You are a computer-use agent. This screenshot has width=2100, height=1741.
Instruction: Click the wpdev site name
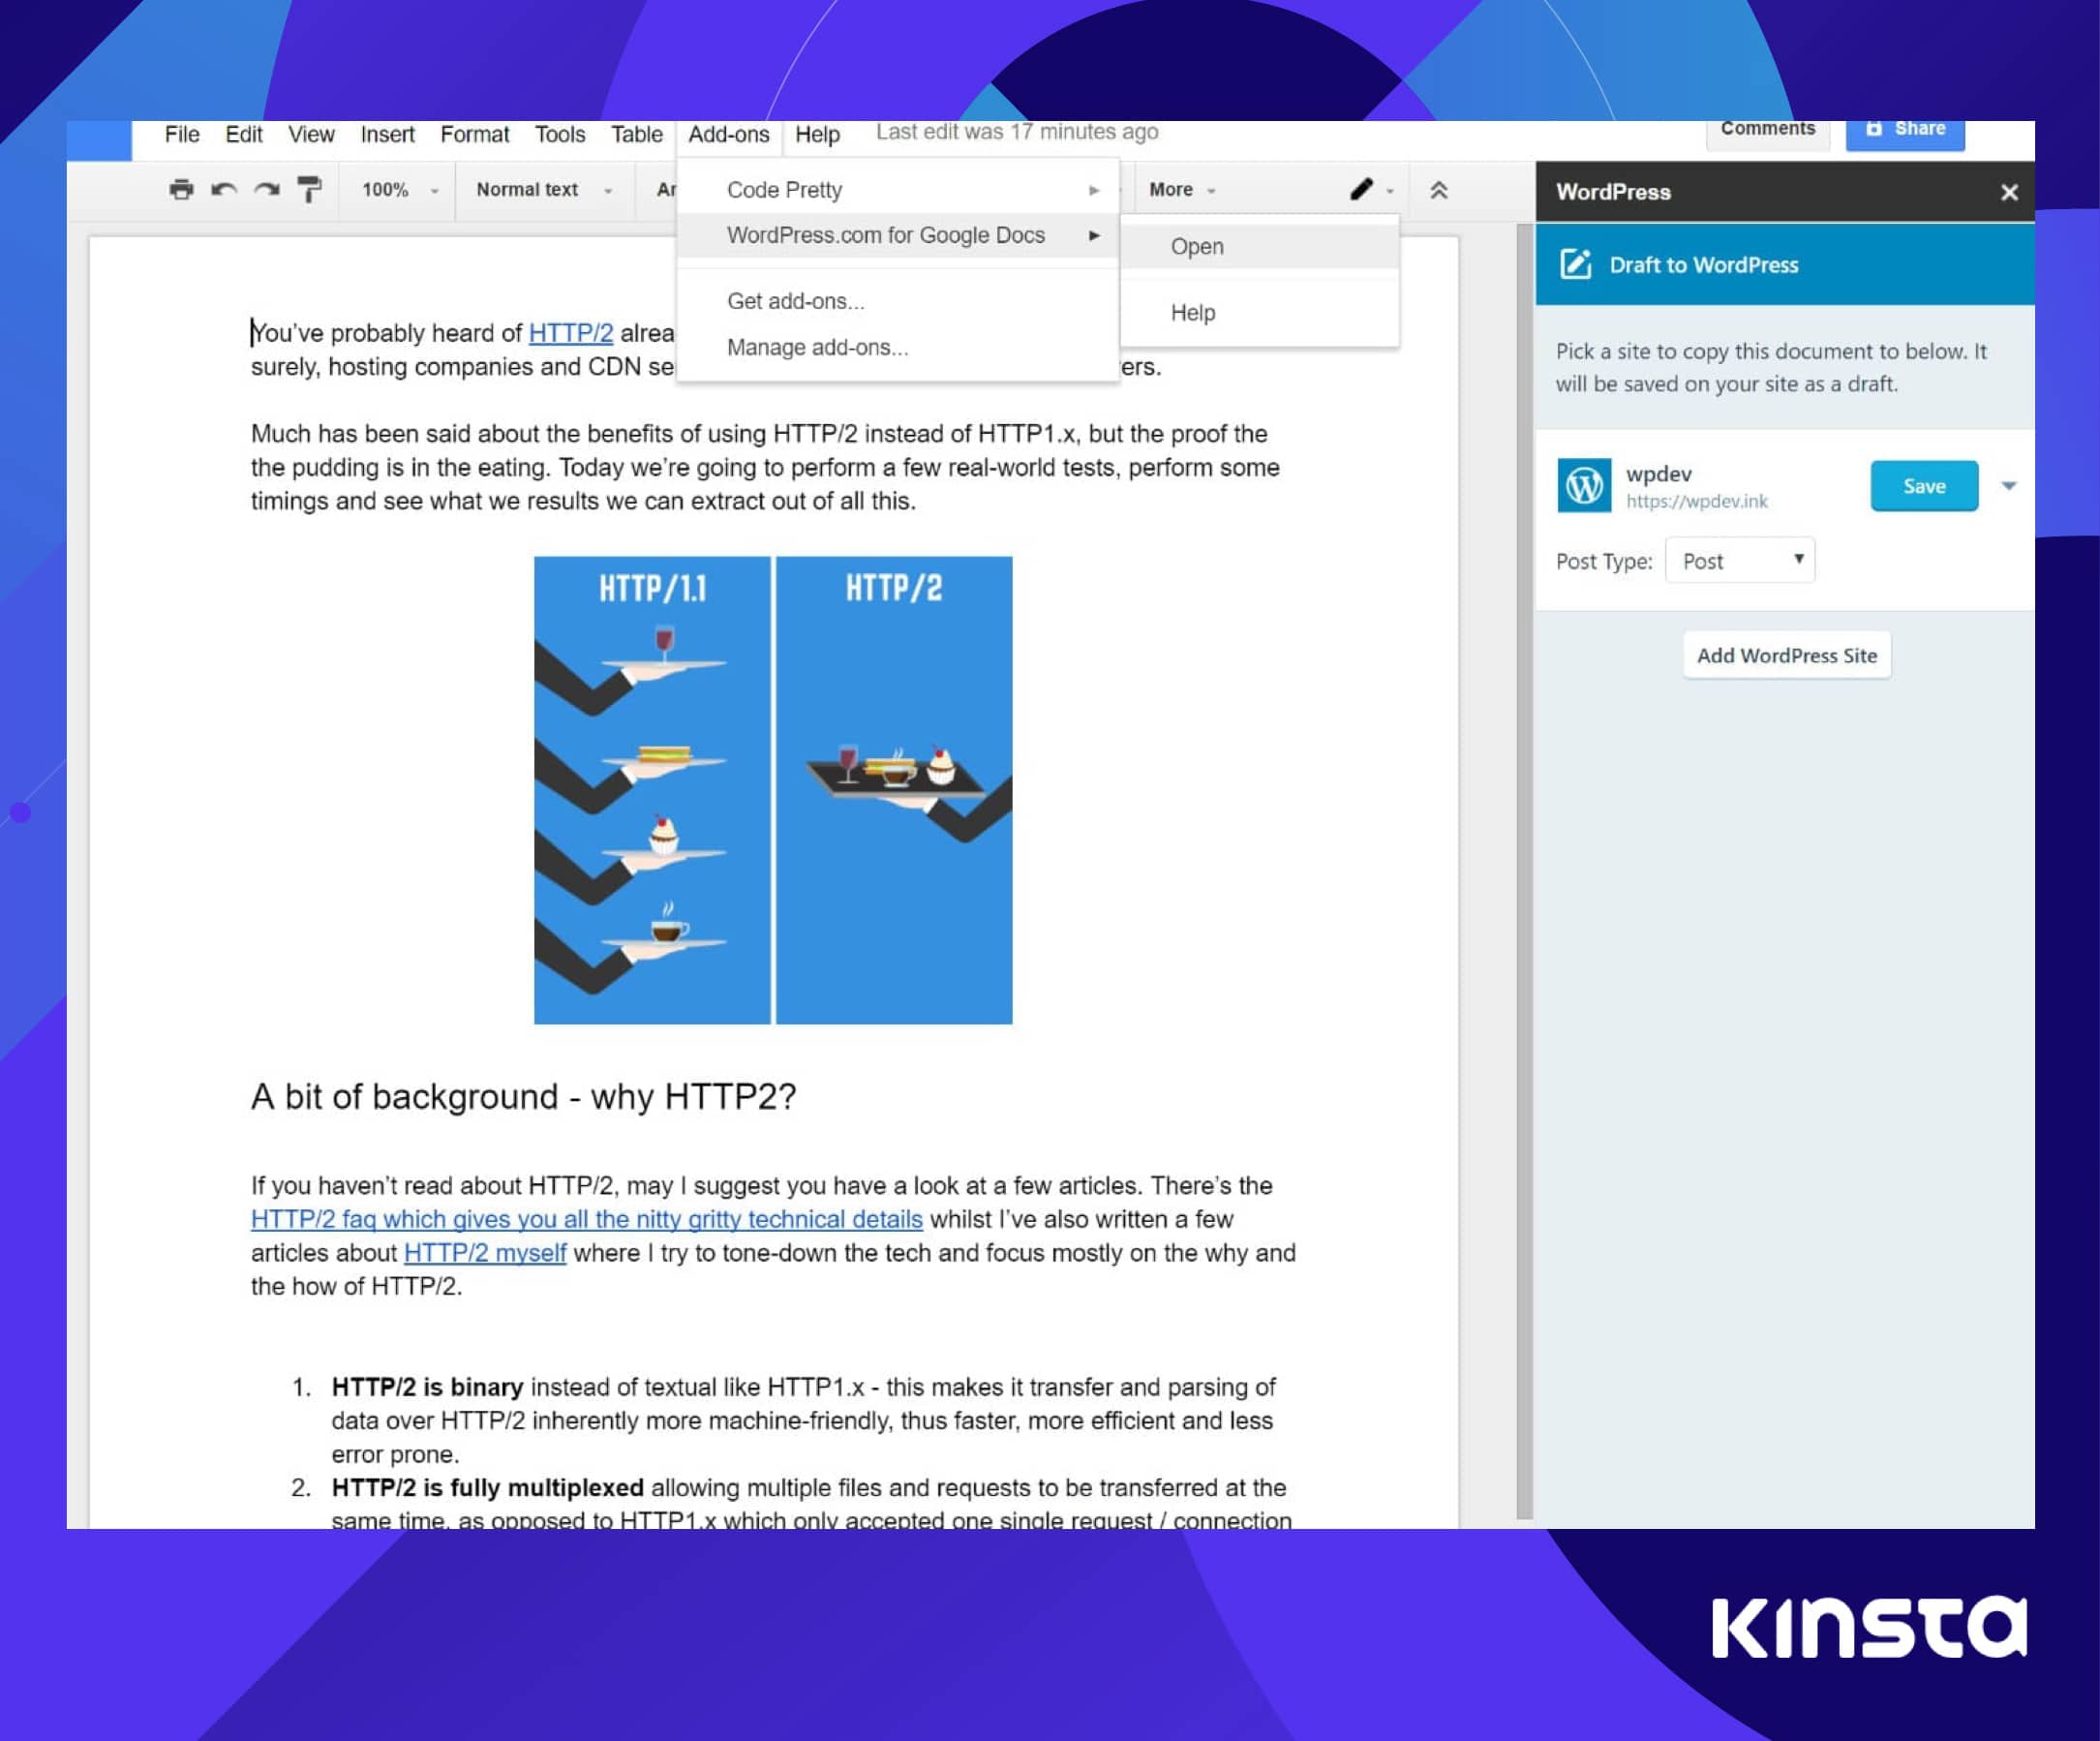click(1658, 474)
